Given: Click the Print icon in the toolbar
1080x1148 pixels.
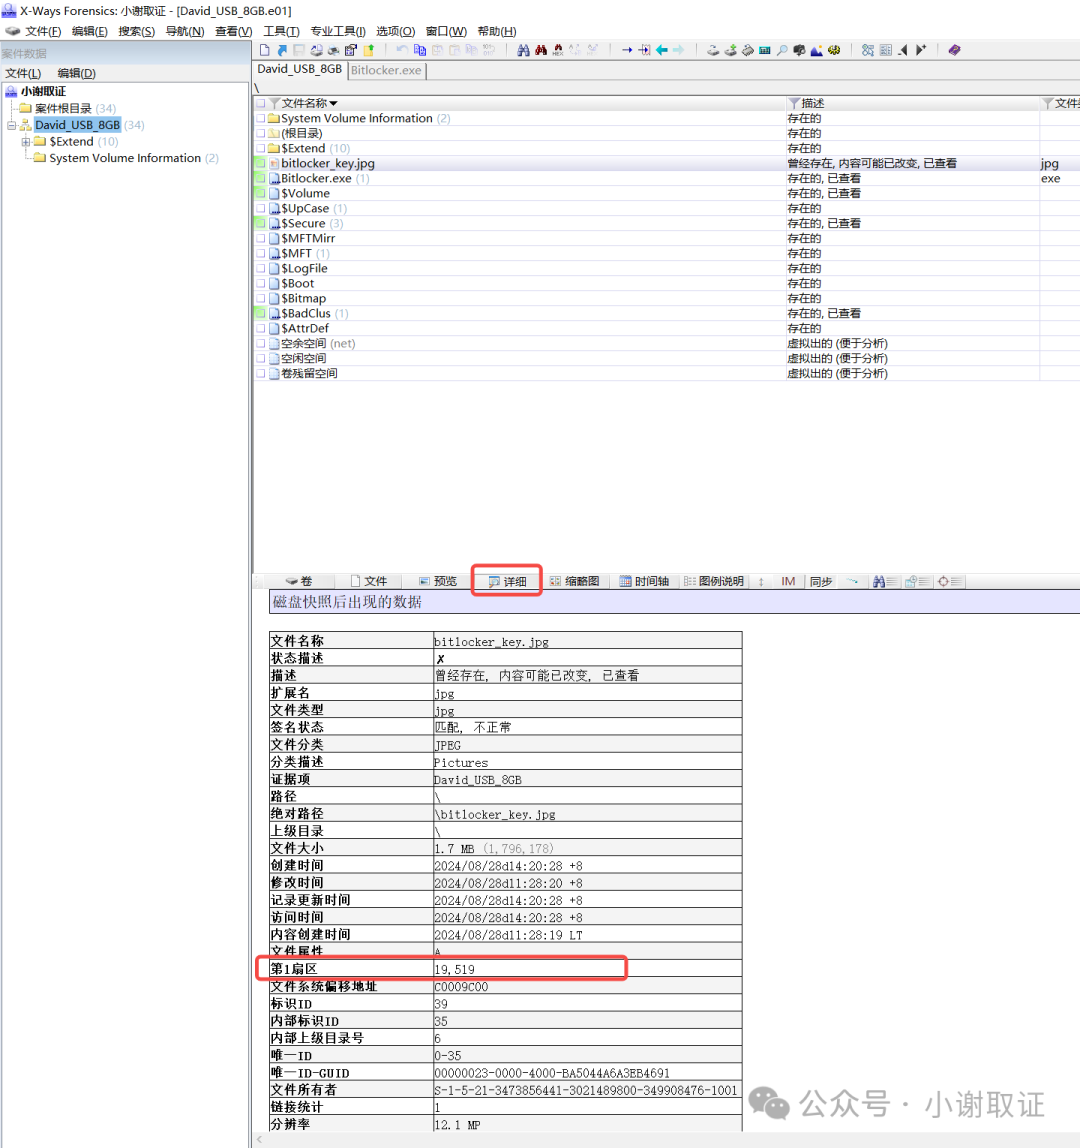Looking at the screenshot, I should 334,50.
